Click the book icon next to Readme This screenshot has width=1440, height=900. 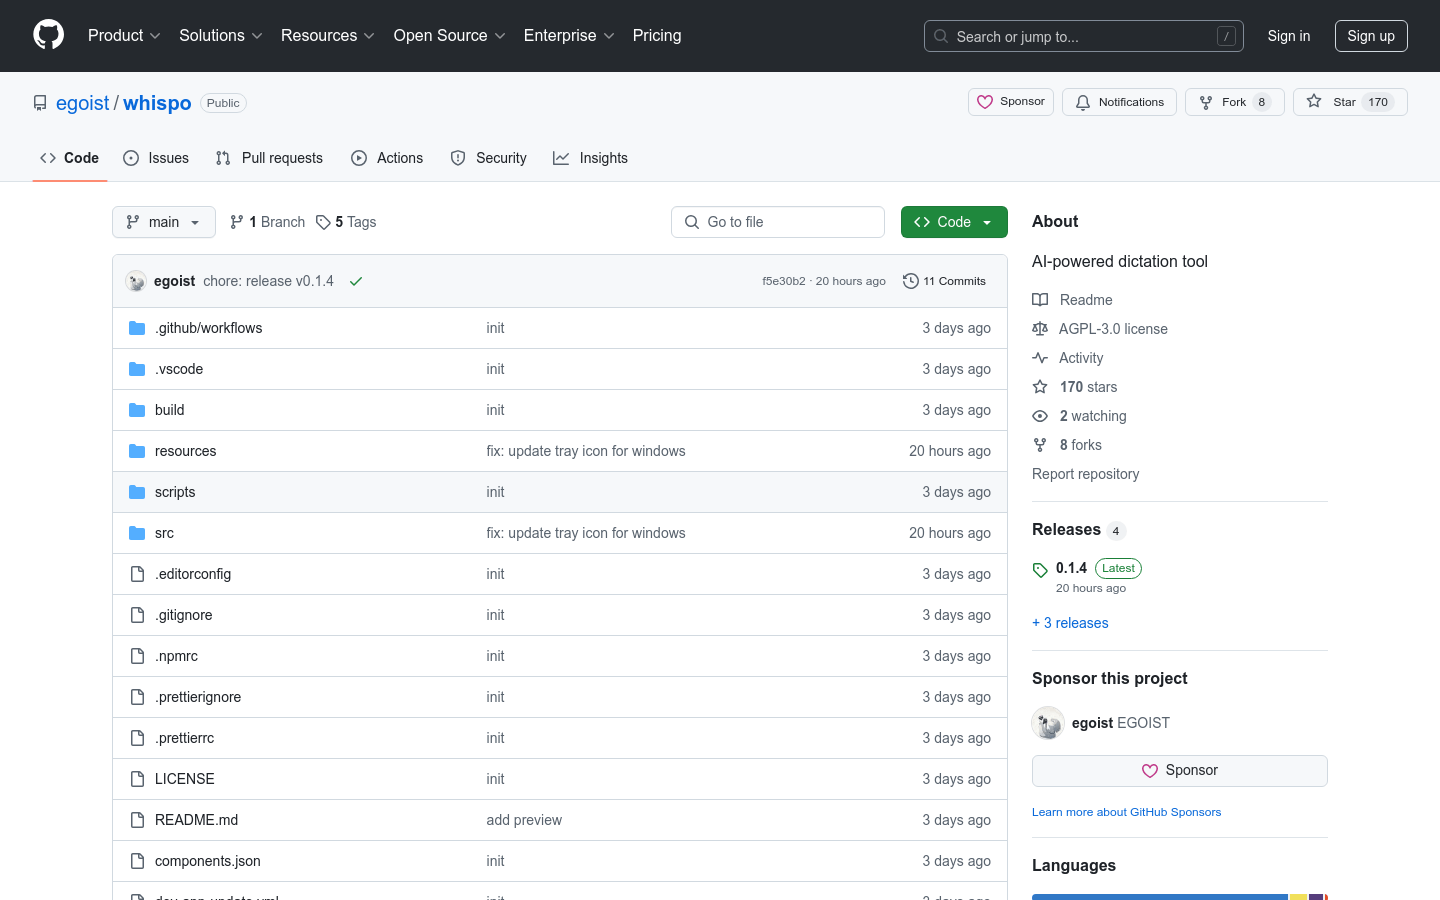coord(1040,300)
